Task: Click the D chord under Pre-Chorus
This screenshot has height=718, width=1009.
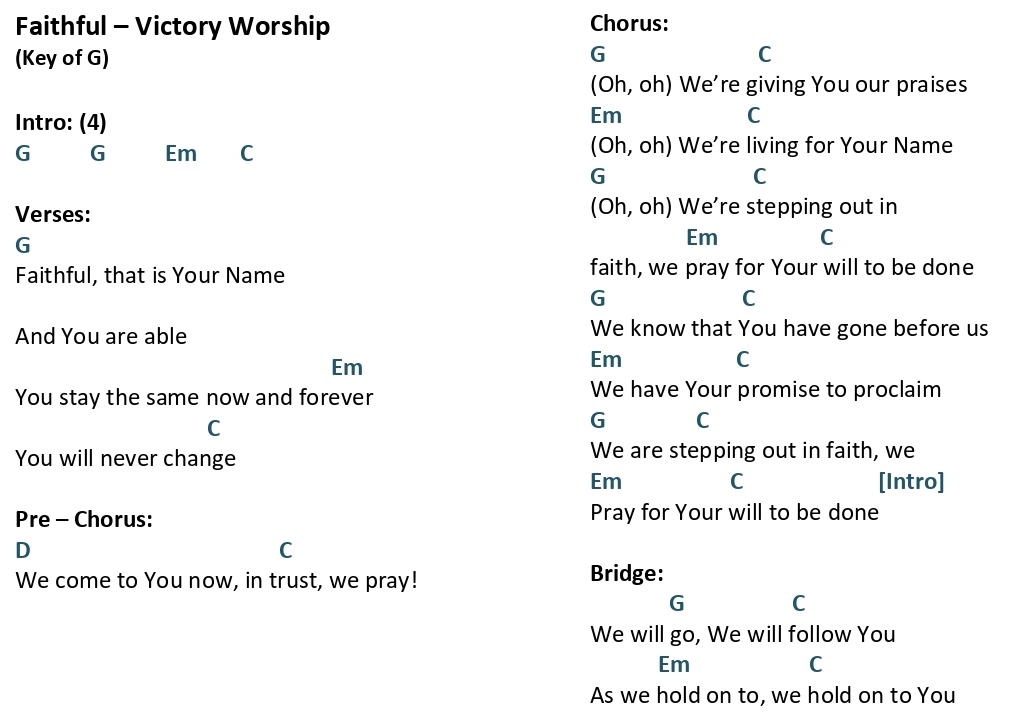Action: [x=23, y=550]
